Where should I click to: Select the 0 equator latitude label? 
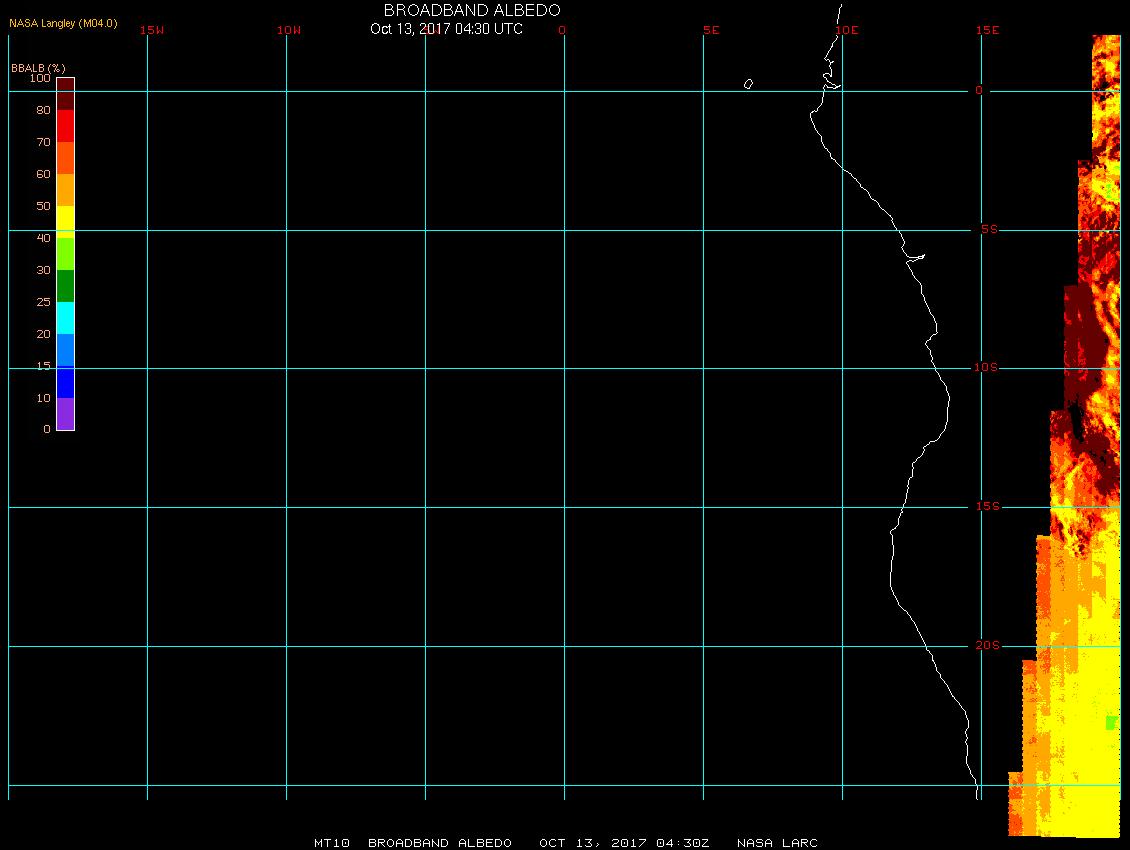(979, 90)
